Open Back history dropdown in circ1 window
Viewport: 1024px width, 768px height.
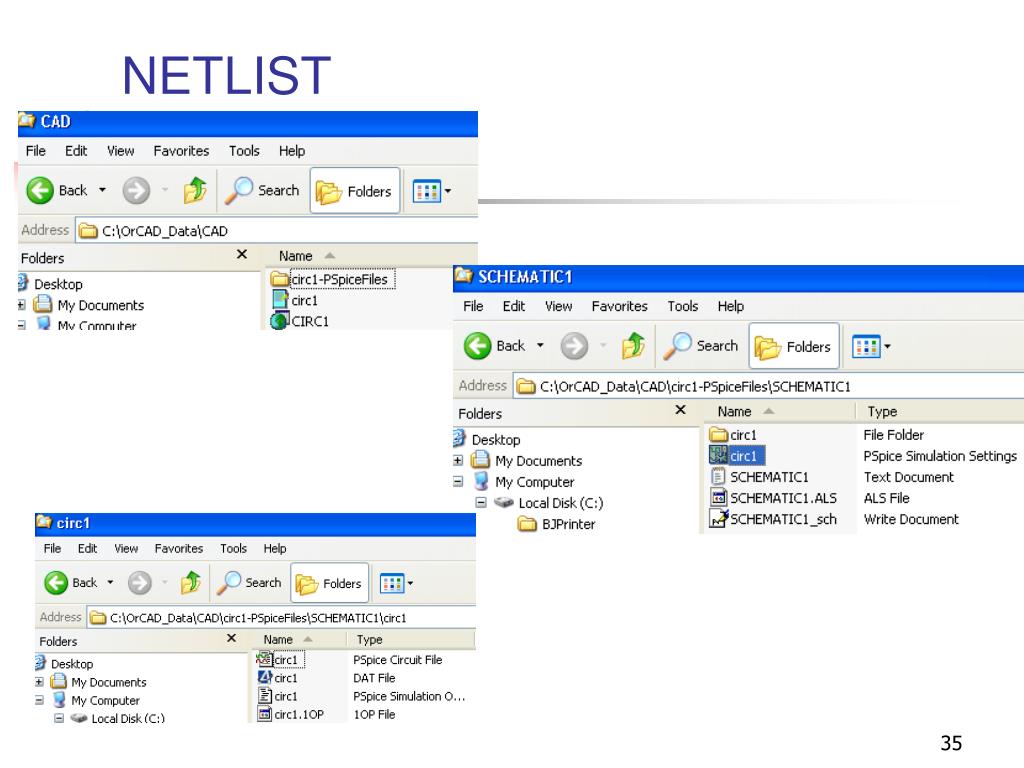(110, 582)
